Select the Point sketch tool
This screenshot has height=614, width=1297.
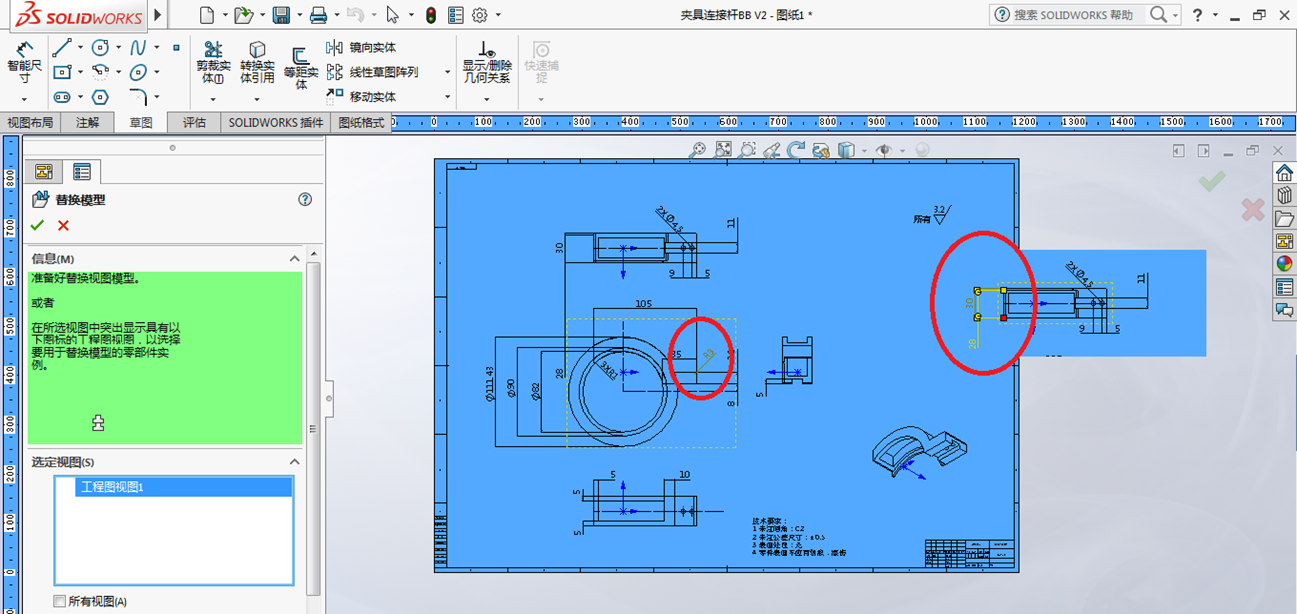[176, 47]
